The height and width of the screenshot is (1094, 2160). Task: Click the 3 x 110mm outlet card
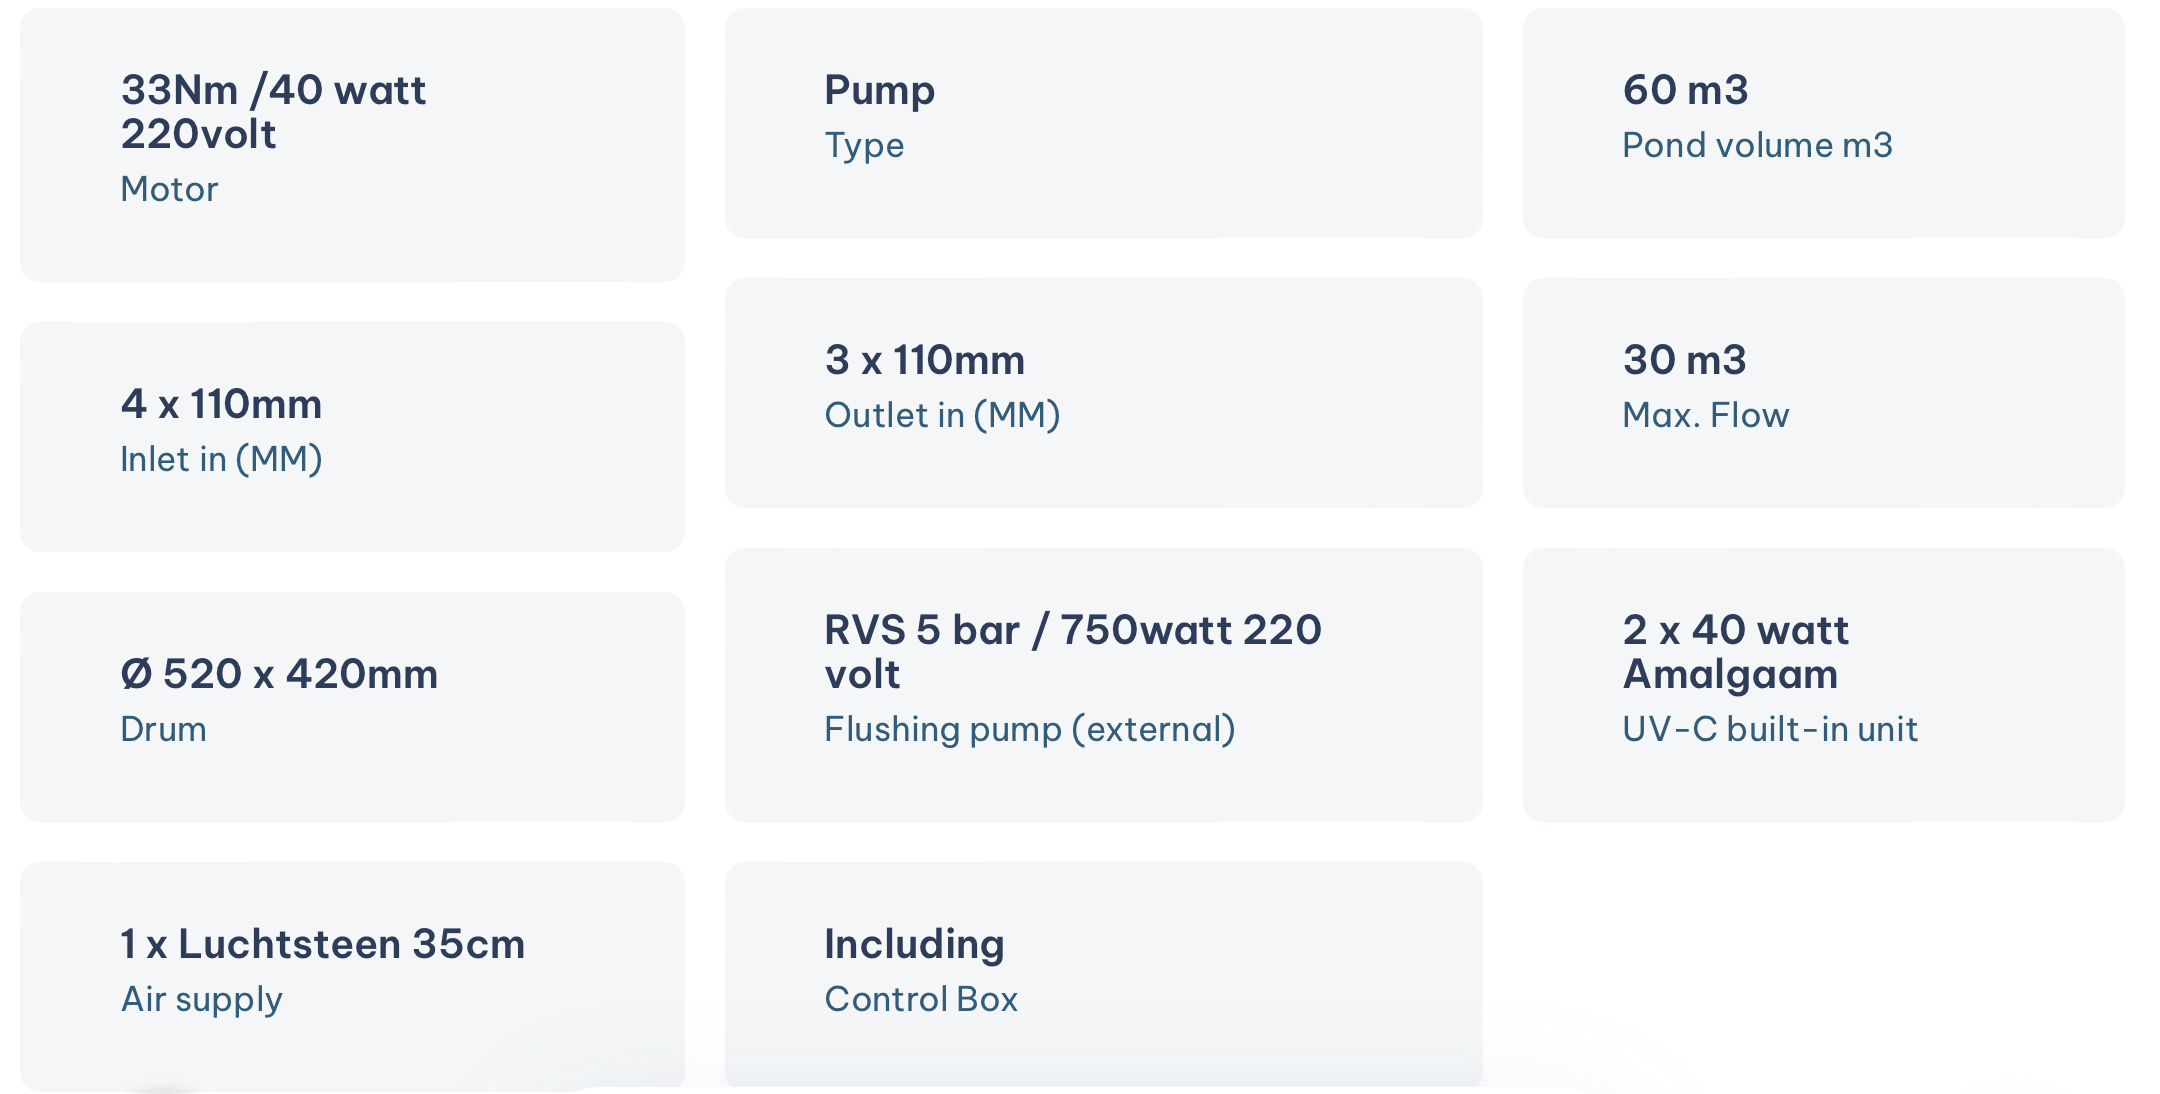click(x=1103, y=393)
